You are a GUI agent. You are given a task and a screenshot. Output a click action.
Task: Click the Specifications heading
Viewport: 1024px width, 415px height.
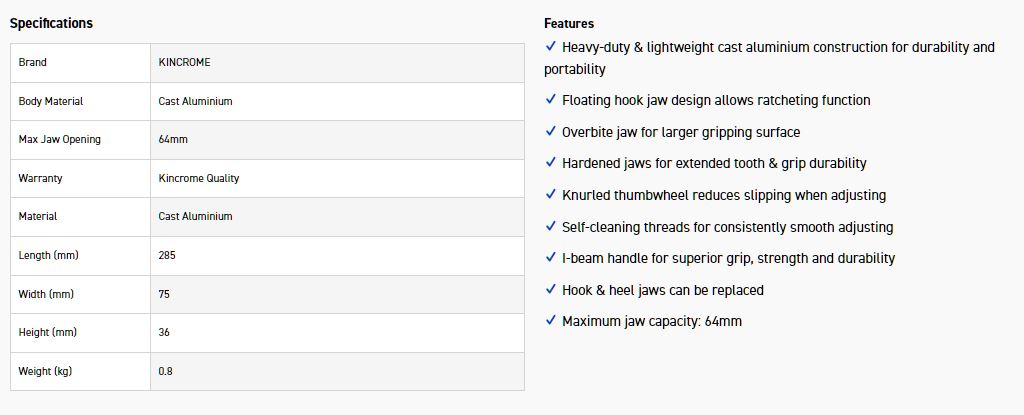coord(51,23)
